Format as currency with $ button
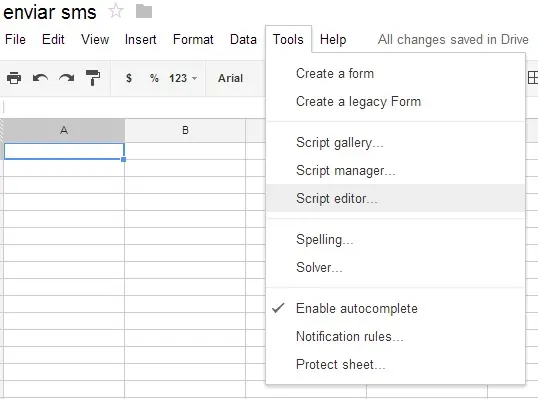Image resolution: width=538 pixels, height=399 pixels. (x=129, y=78)
